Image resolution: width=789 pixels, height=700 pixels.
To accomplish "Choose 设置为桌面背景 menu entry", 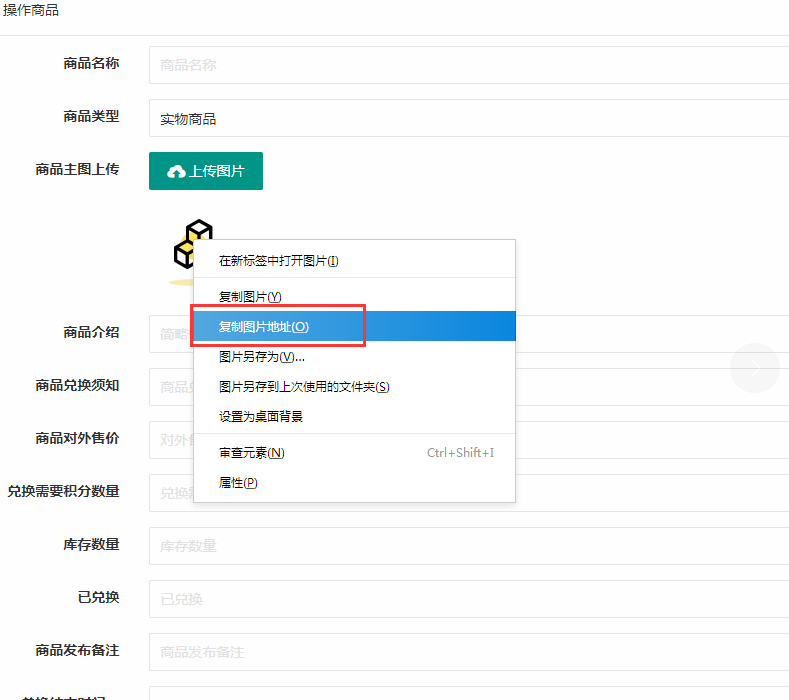I will pos(354,416).
